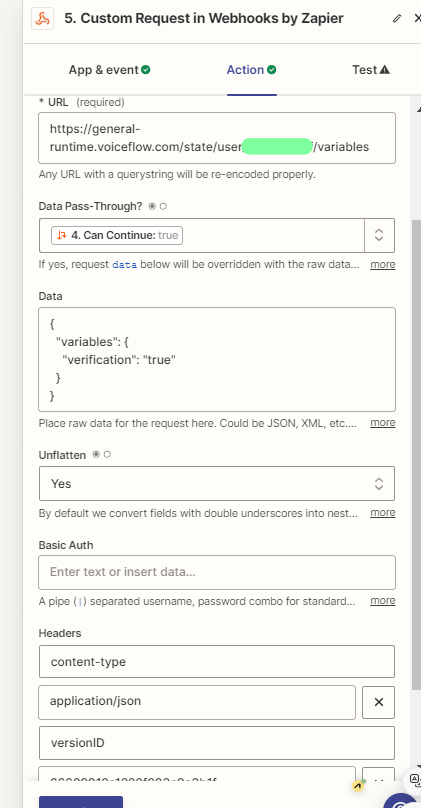
Task: Click the green check beside App & event
Action: tap(146, 70)
